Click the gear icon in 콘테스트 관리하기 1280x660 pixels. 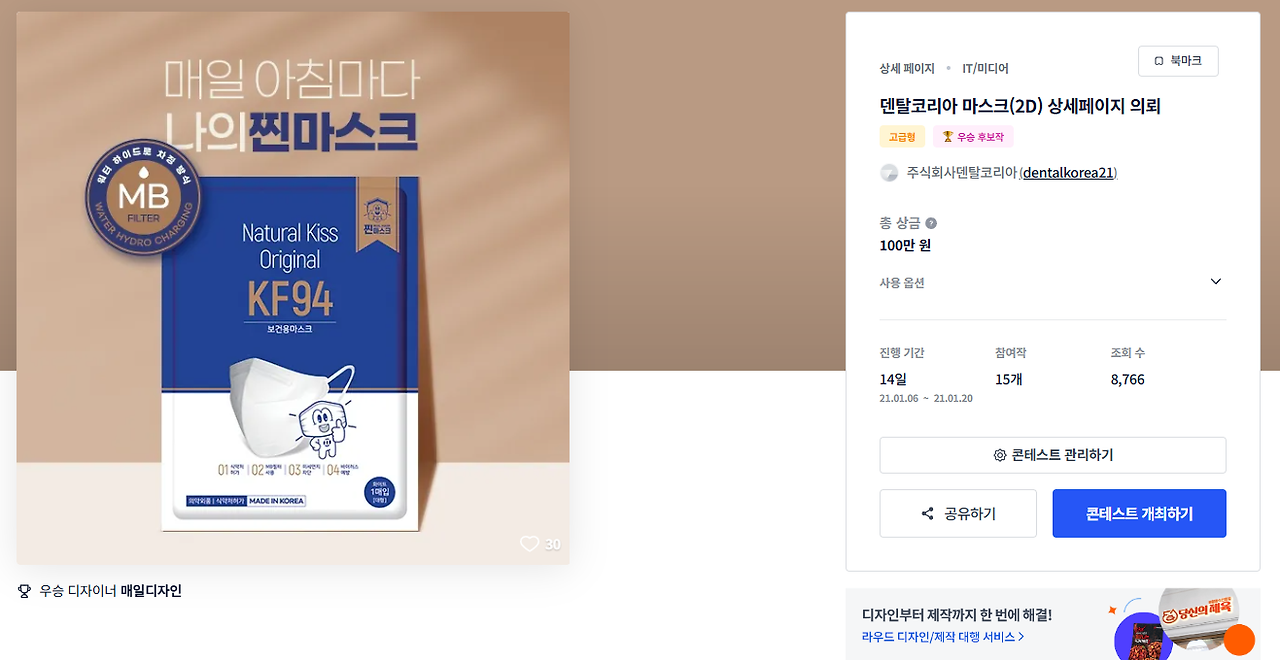999,455
